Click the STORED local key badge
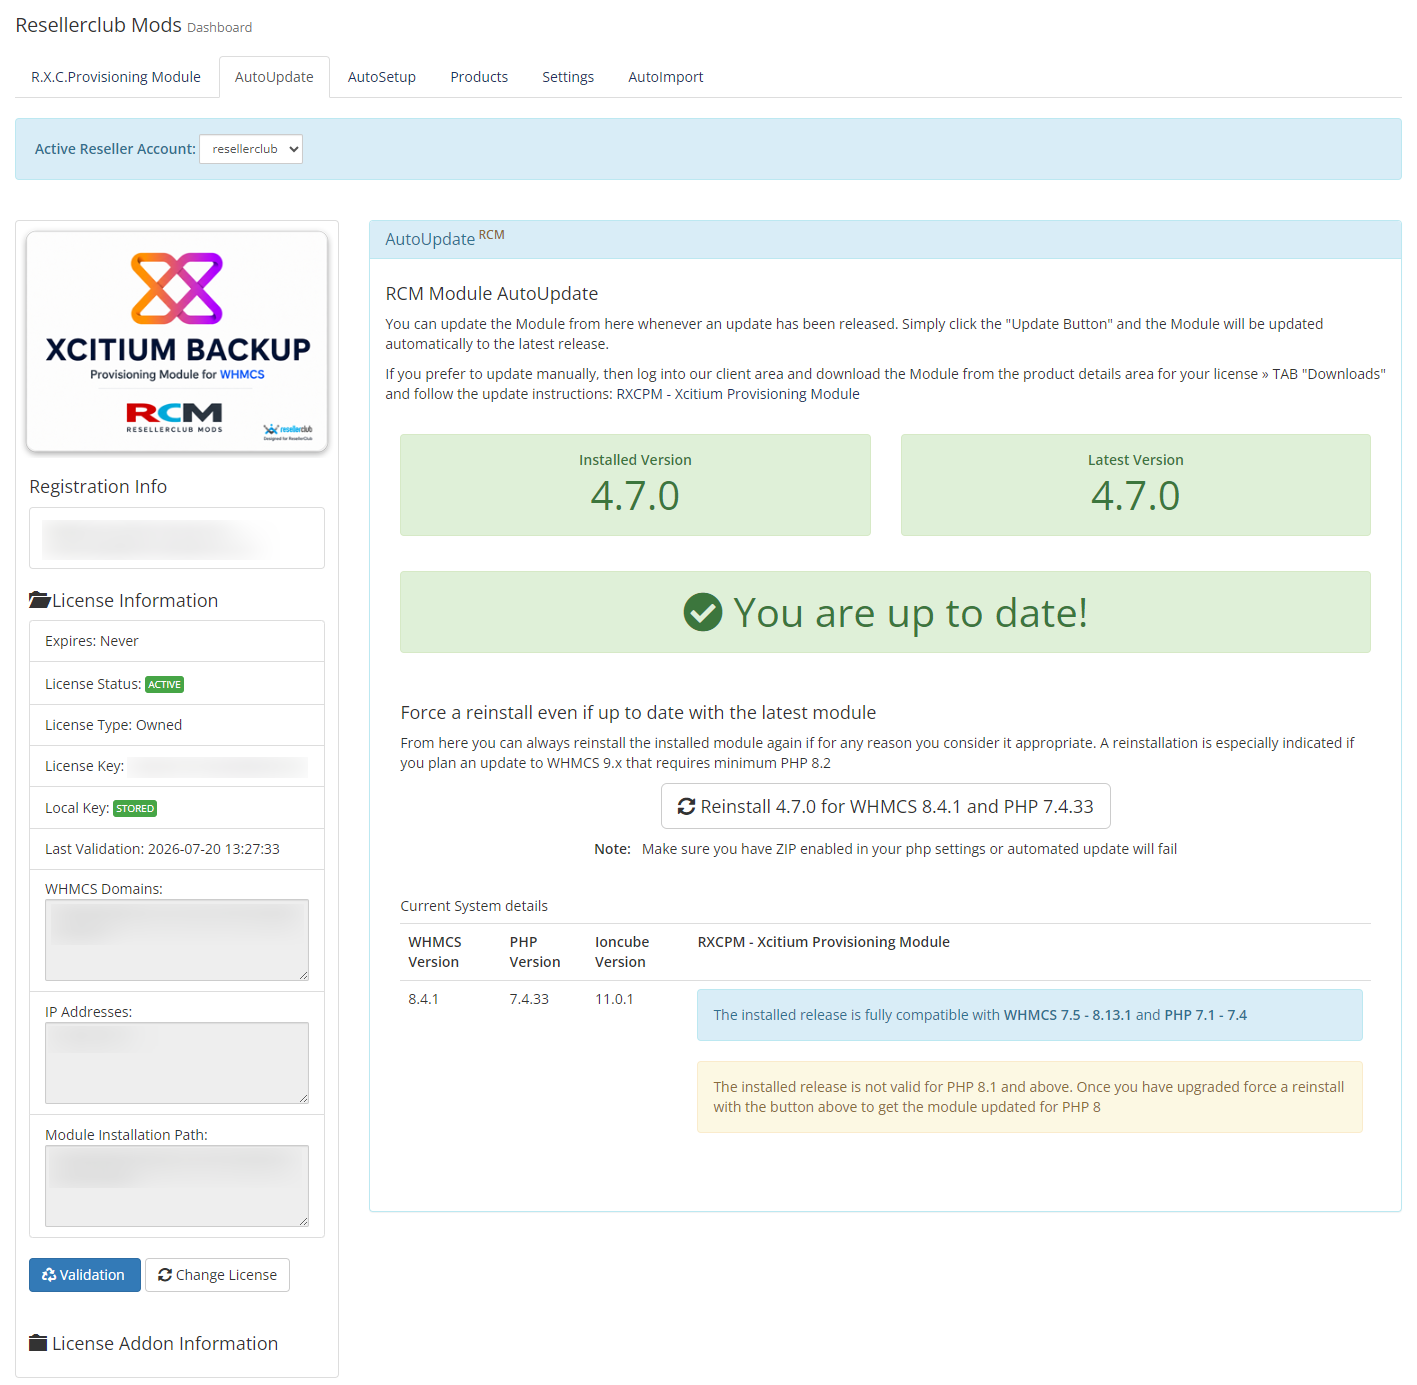 point(135,809)
